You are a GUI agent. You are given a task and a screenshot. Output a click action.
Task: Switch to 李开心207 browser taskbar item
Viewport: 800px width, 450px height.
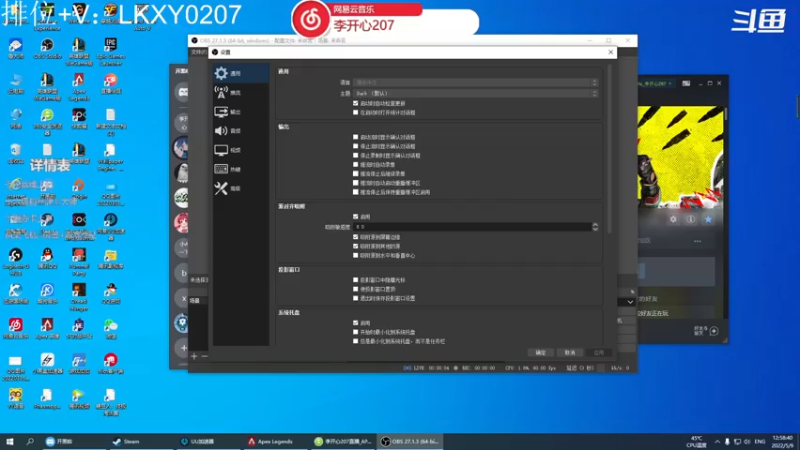coord(343,441)
